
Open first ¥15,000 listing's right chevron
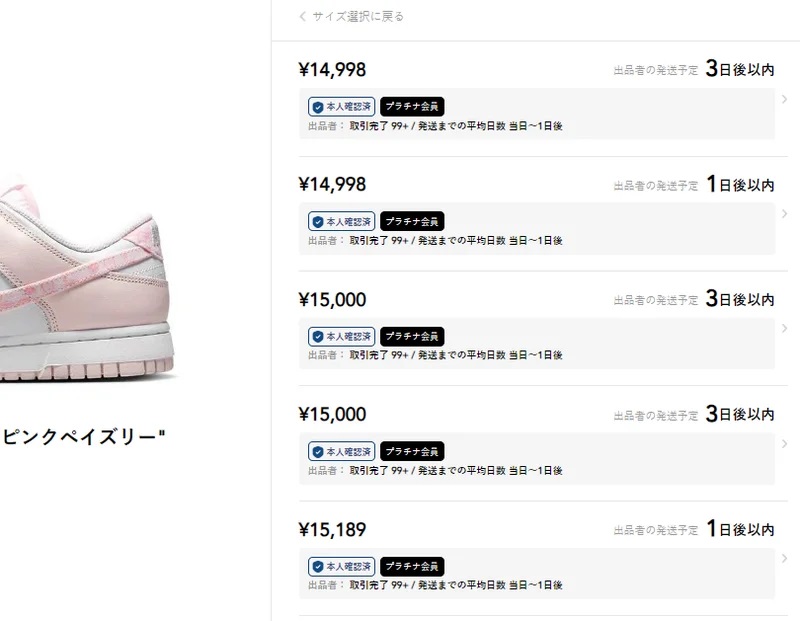coord(785,329)
